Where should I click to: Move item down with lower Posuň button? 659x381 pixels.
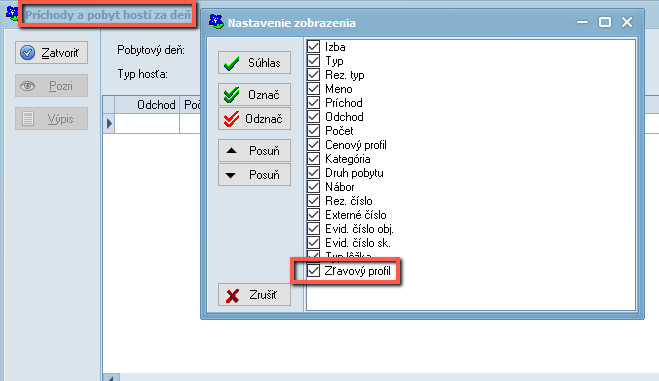click(x=254, y=175)
